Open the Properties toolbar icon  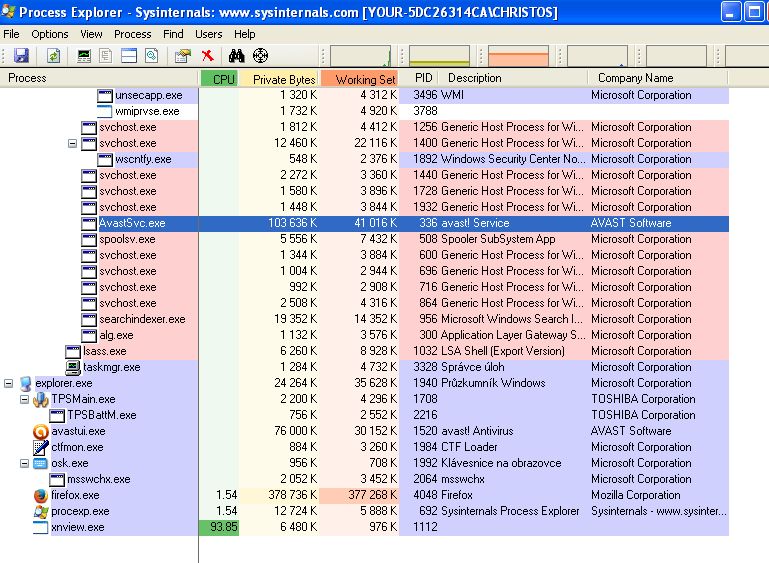point(183,55)
